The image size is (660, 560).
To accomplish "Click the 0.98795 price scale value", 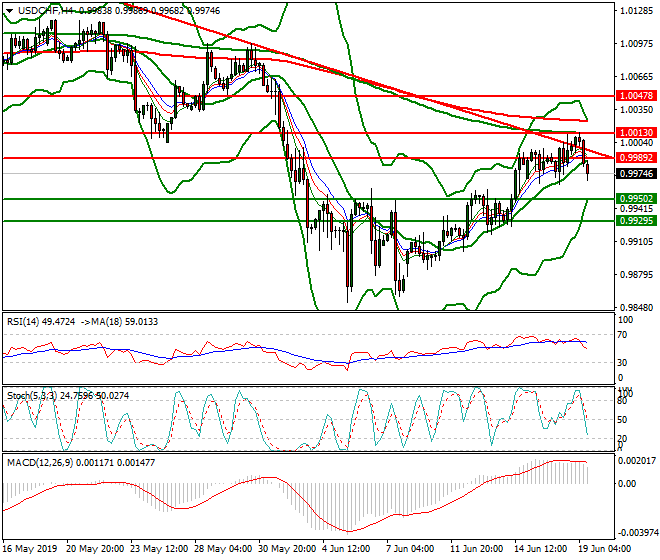I will (x=636, y=275).
